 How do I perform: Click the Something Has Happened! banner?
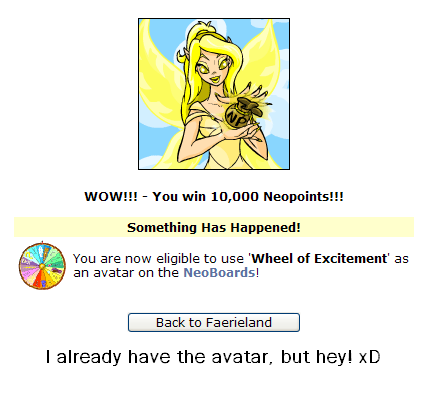[214, 227]
